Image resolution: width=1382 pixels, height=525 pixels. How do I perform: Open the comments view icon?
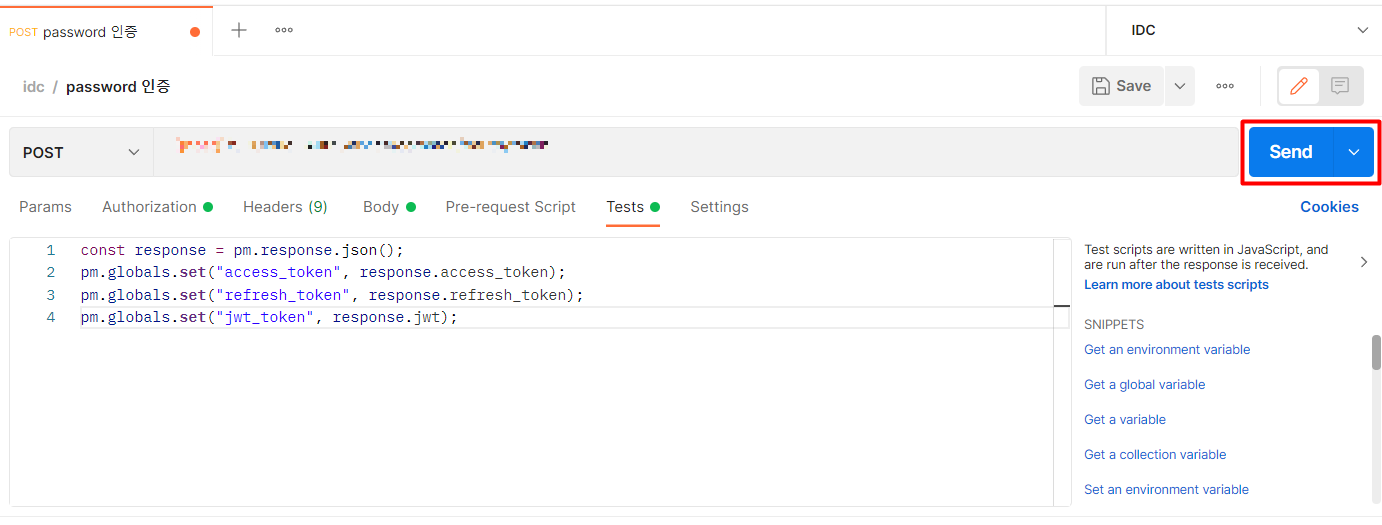coord(1340,86)
